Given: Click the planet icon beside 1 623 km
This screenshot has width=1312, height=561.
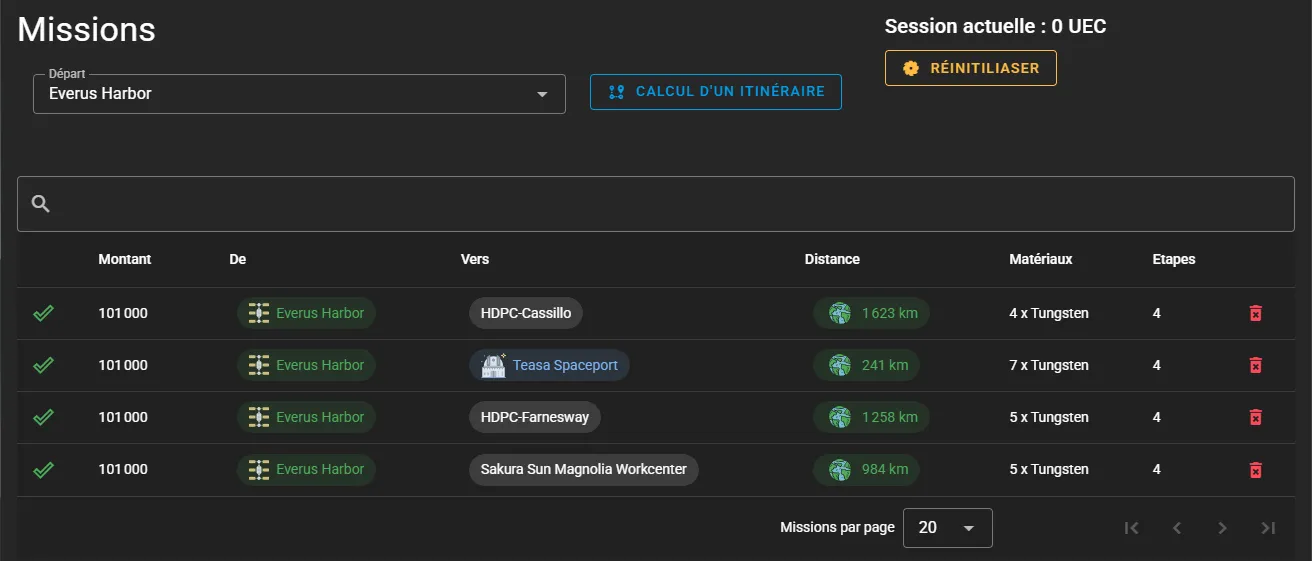Looking at the screenshot, I should pos(840,313).
